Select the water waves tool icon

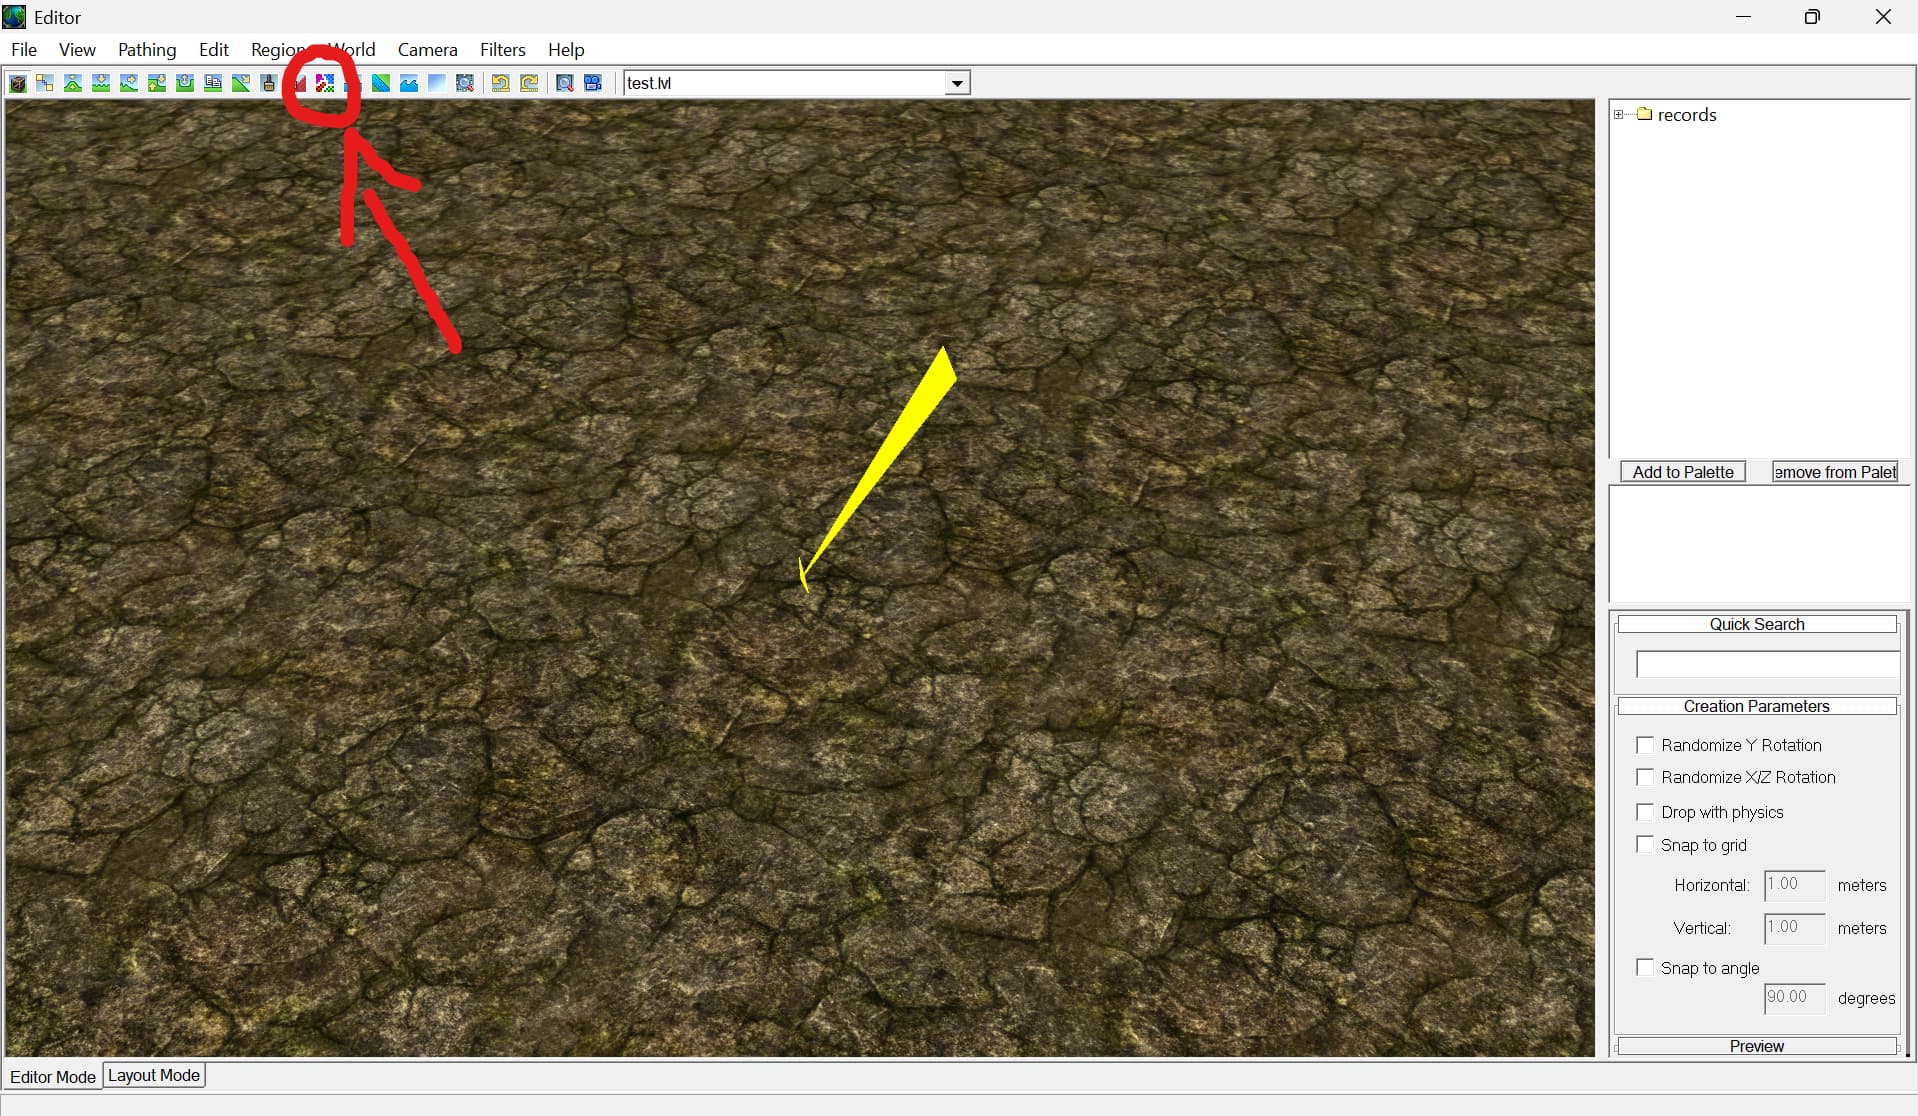[x=409, y=83]
